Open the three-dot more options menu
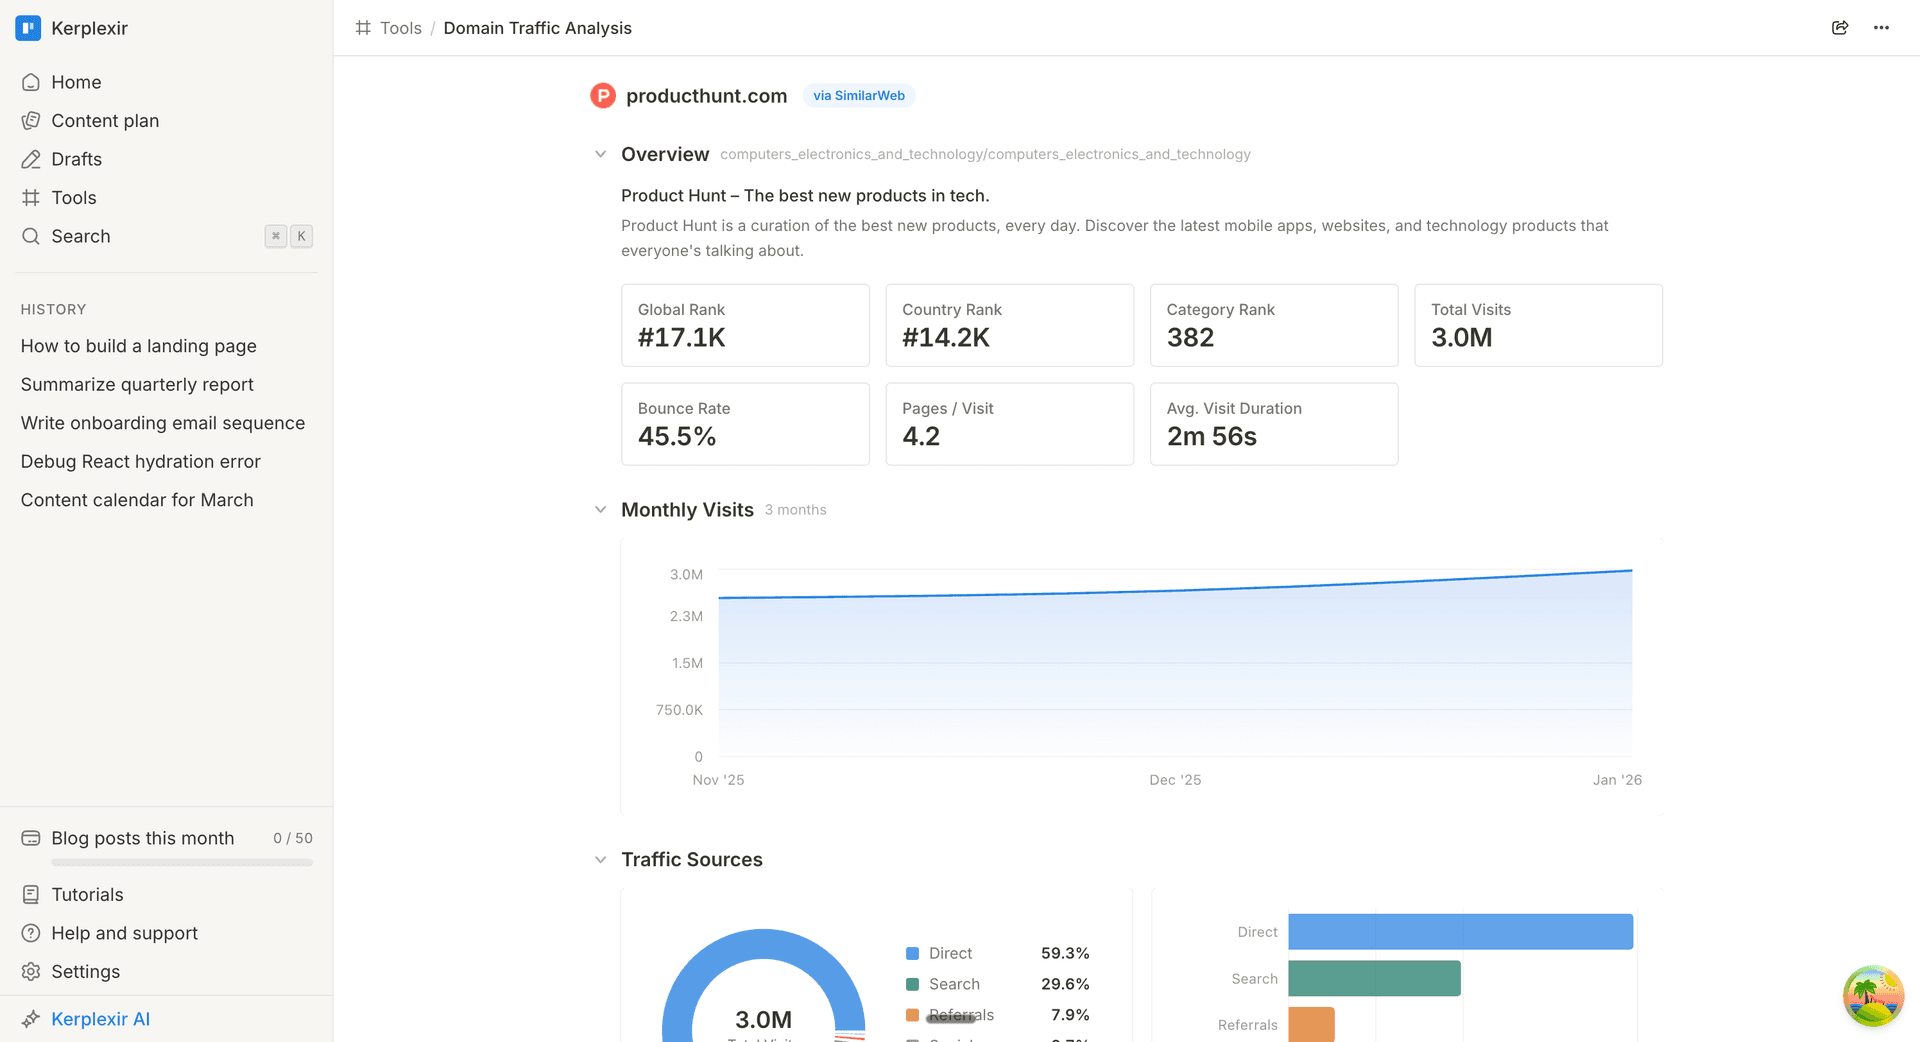 1881,28
